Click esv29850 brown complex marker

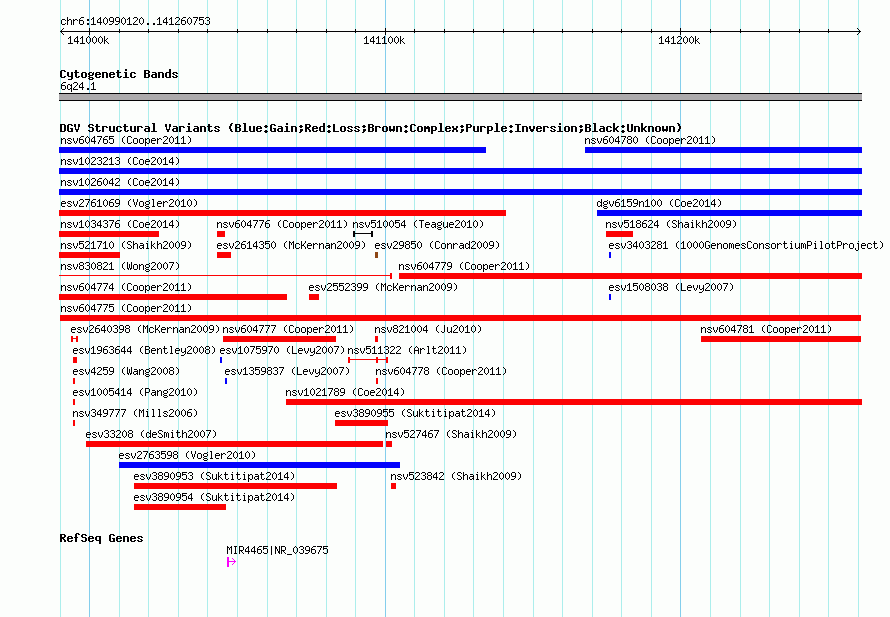pyautogui.click(x=376, y=255)
